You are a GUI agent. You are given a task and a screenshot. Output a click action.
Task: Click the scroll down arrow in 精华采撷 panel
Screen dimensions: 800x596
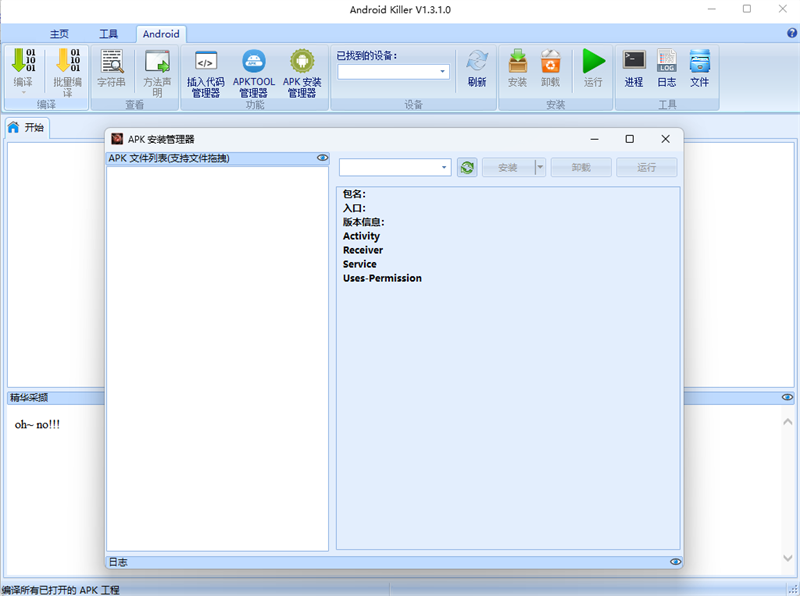pos(788,558)
